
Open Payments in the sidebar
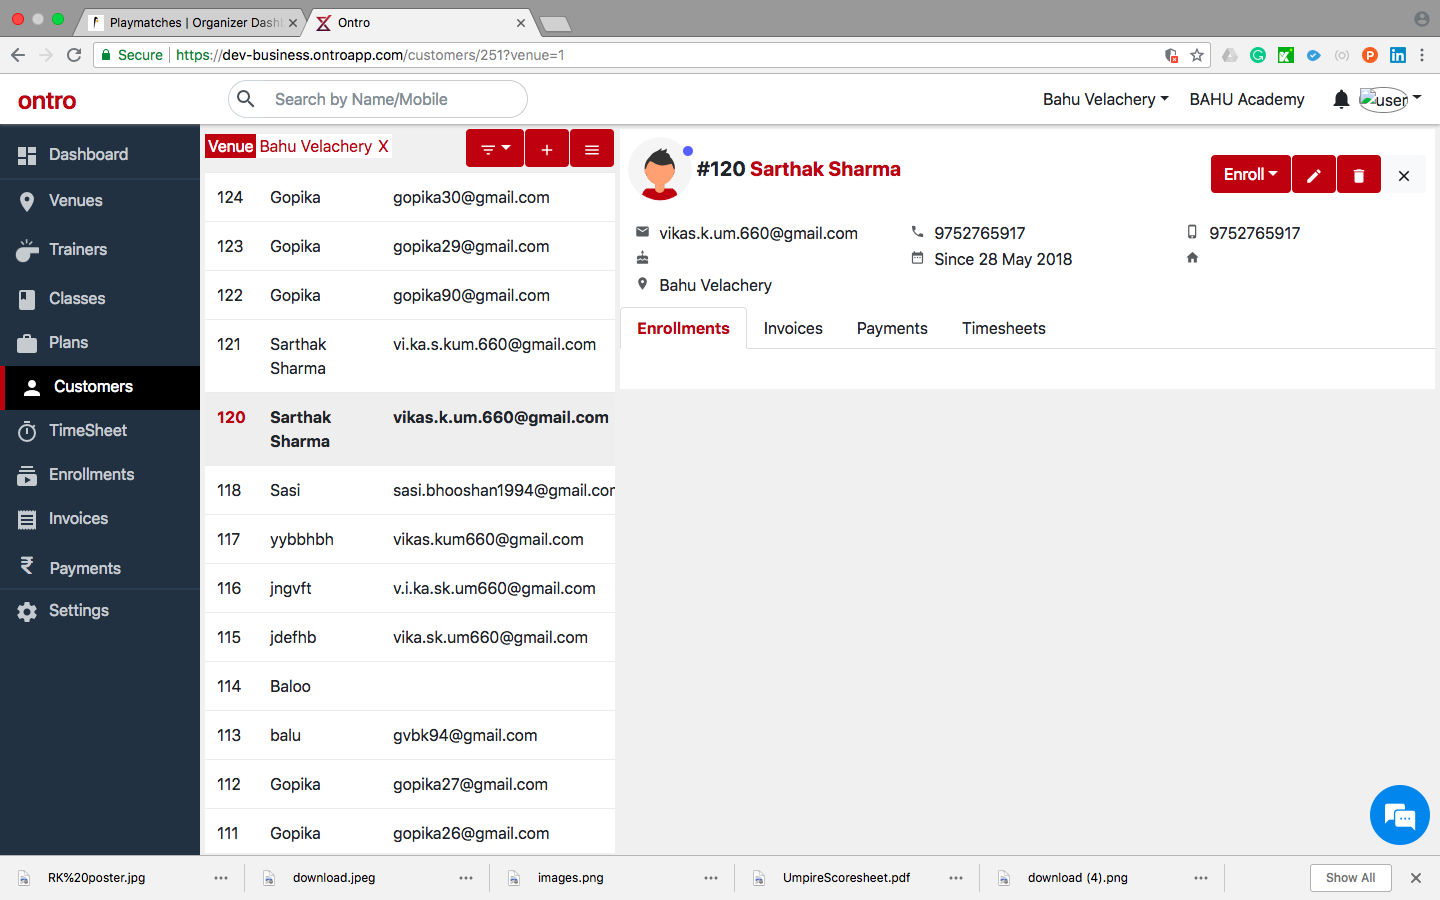100,567
